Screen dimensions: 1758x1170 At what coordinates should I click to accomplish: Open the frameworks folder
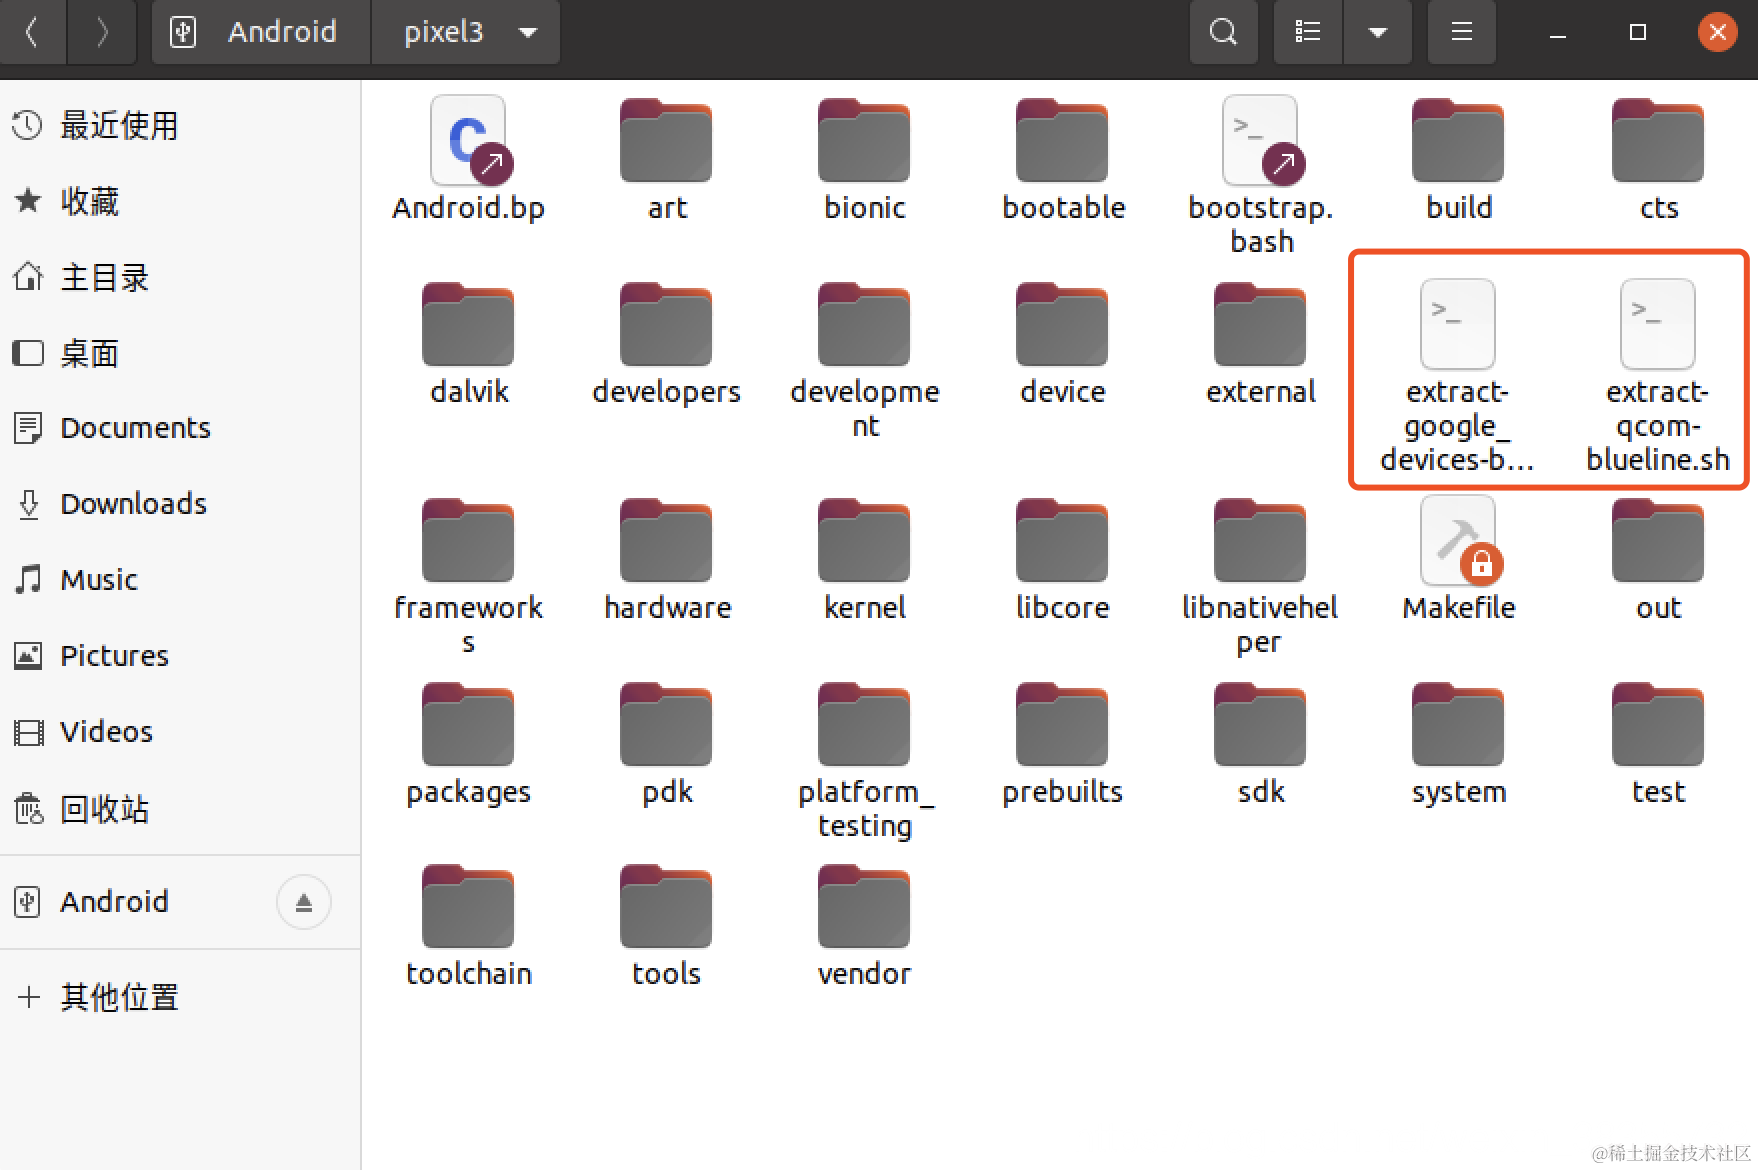pyautogui.click(x=468, y=540)
